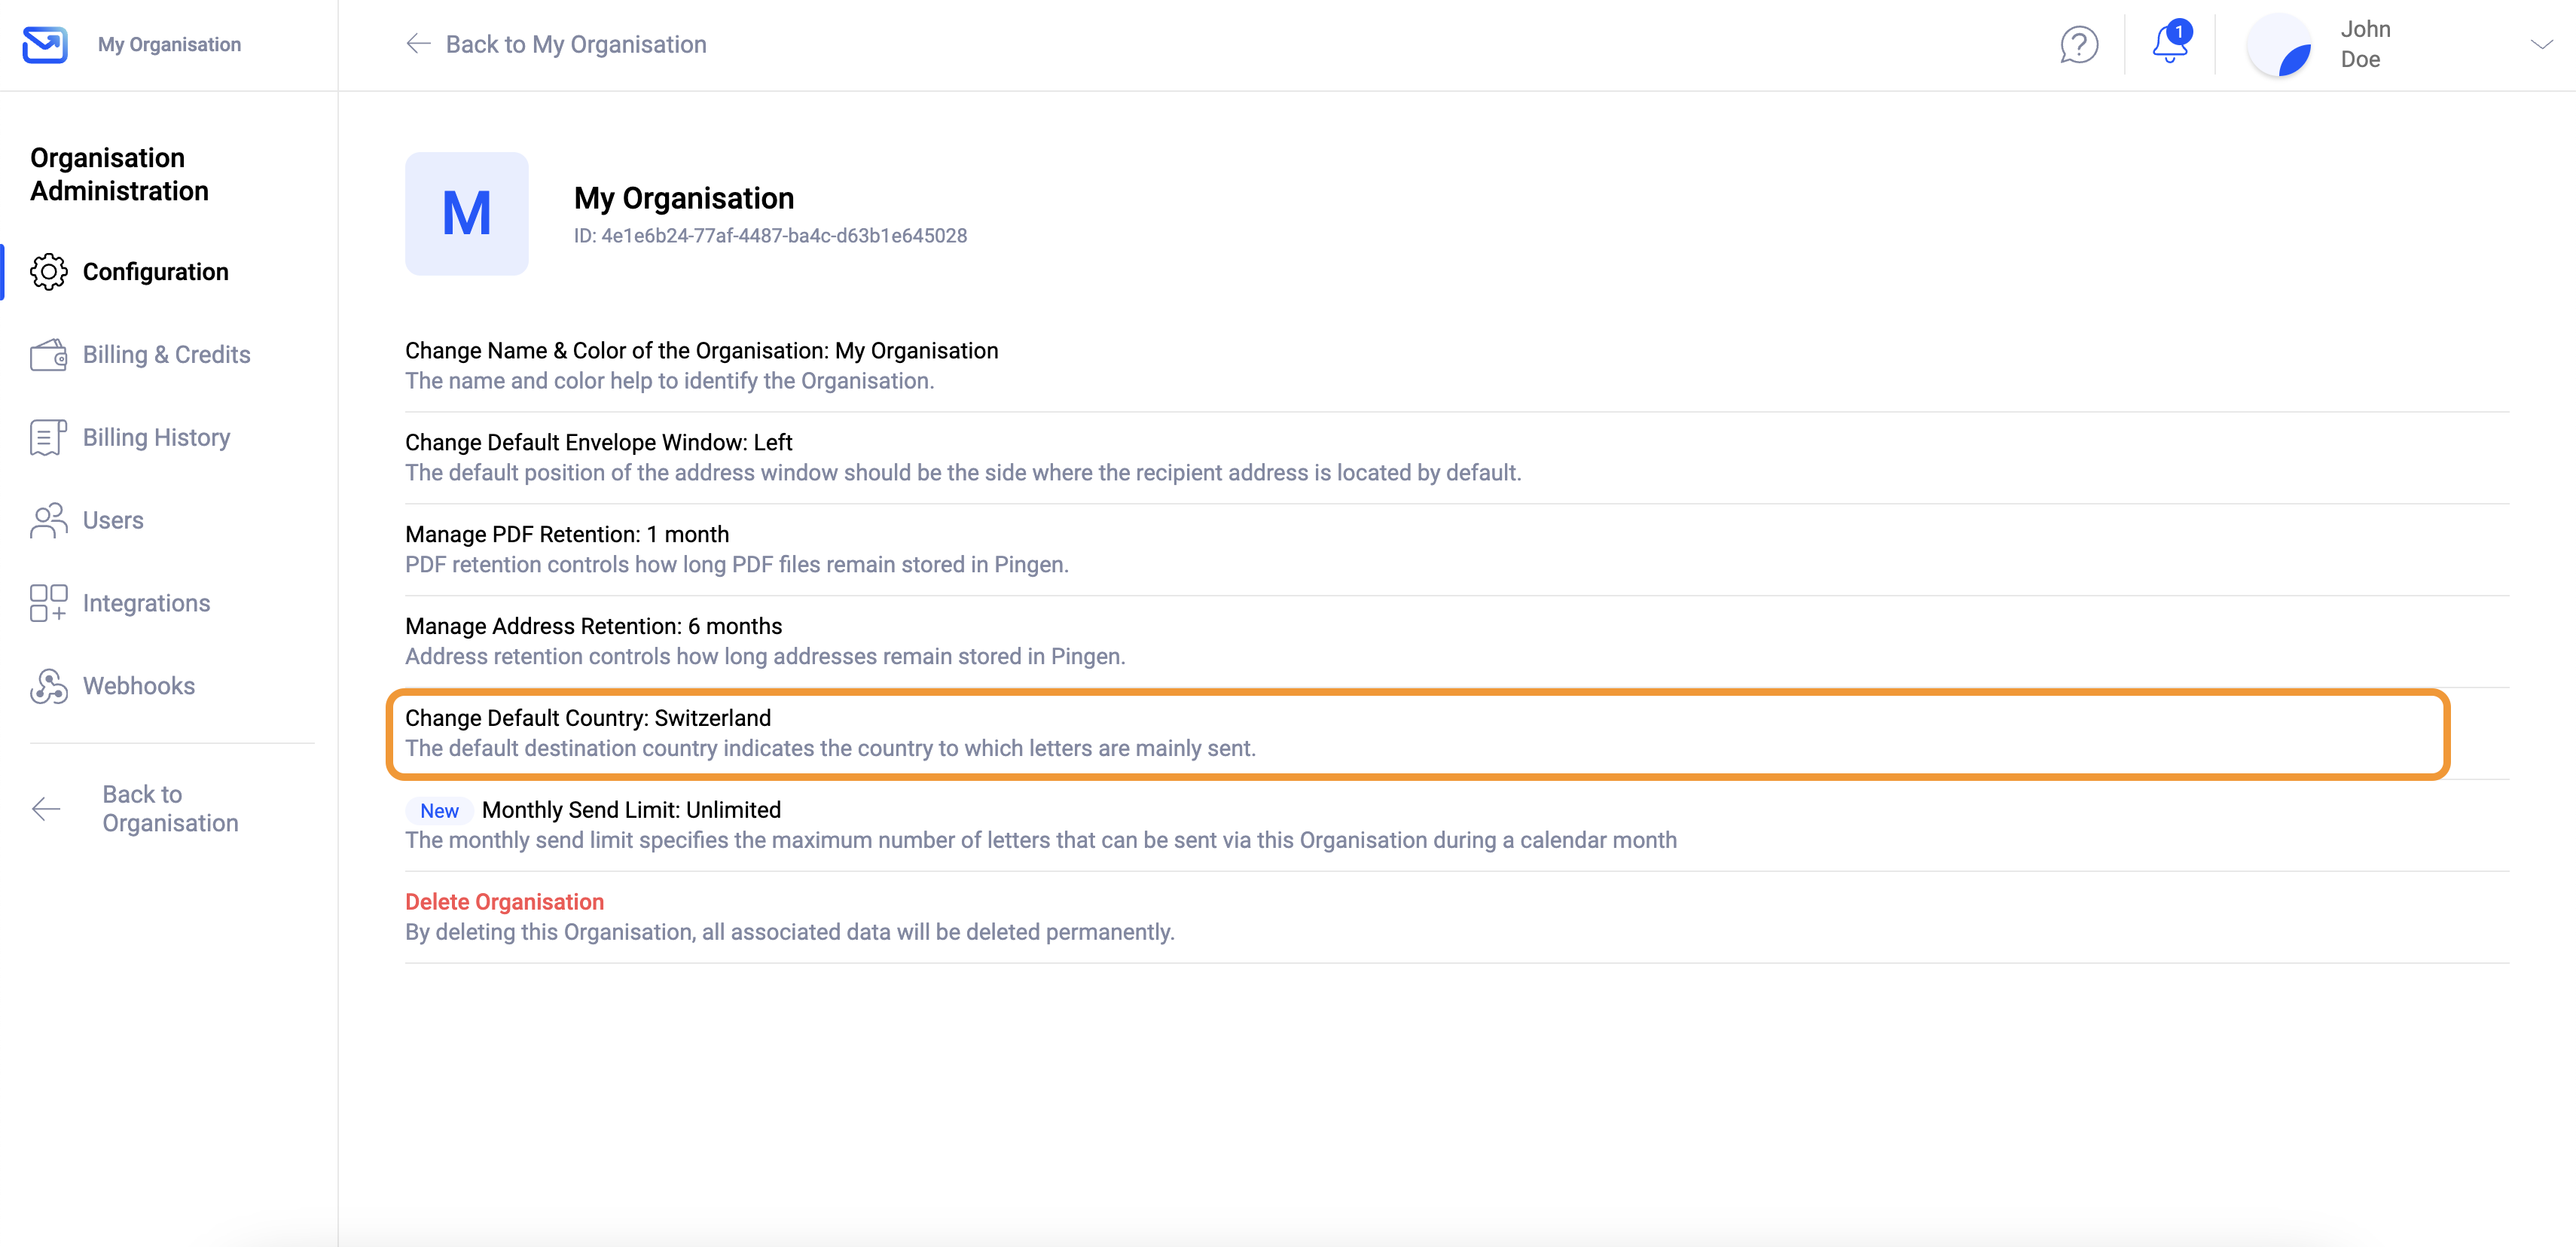The image size is (2576, 1247).
Task: Open Change Name & Color setting
Action: (x=1457, y=366)
